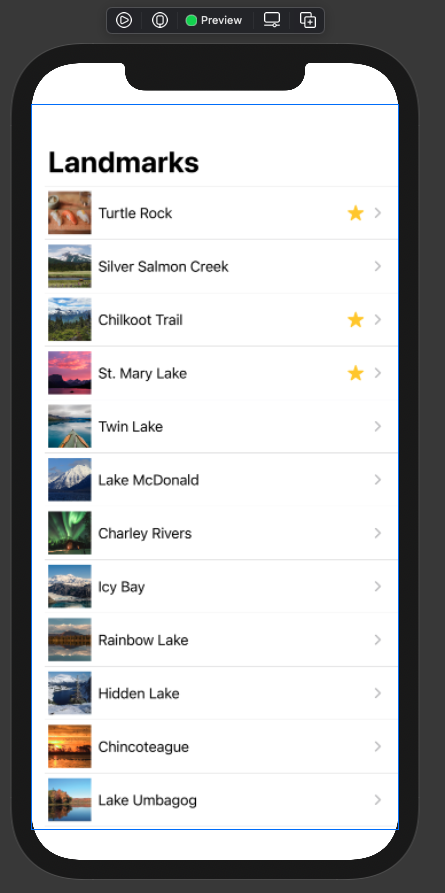445x893 pixels.
Task: Open Turtle Rock via its chevron
Action: (378, 213)
